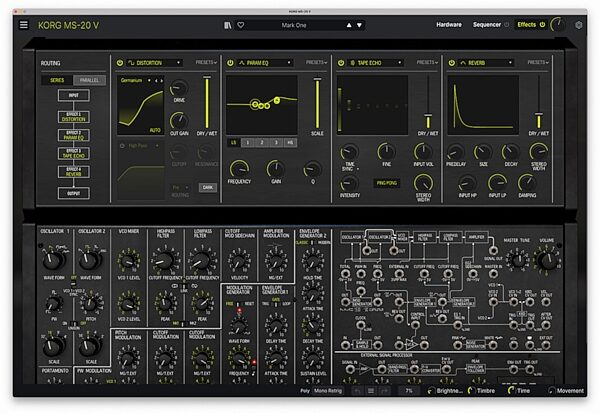Click Tape Echo Intensity knob
Image resolution: width=600 pixels, height=414 pixels.
[x=349, y=184]
